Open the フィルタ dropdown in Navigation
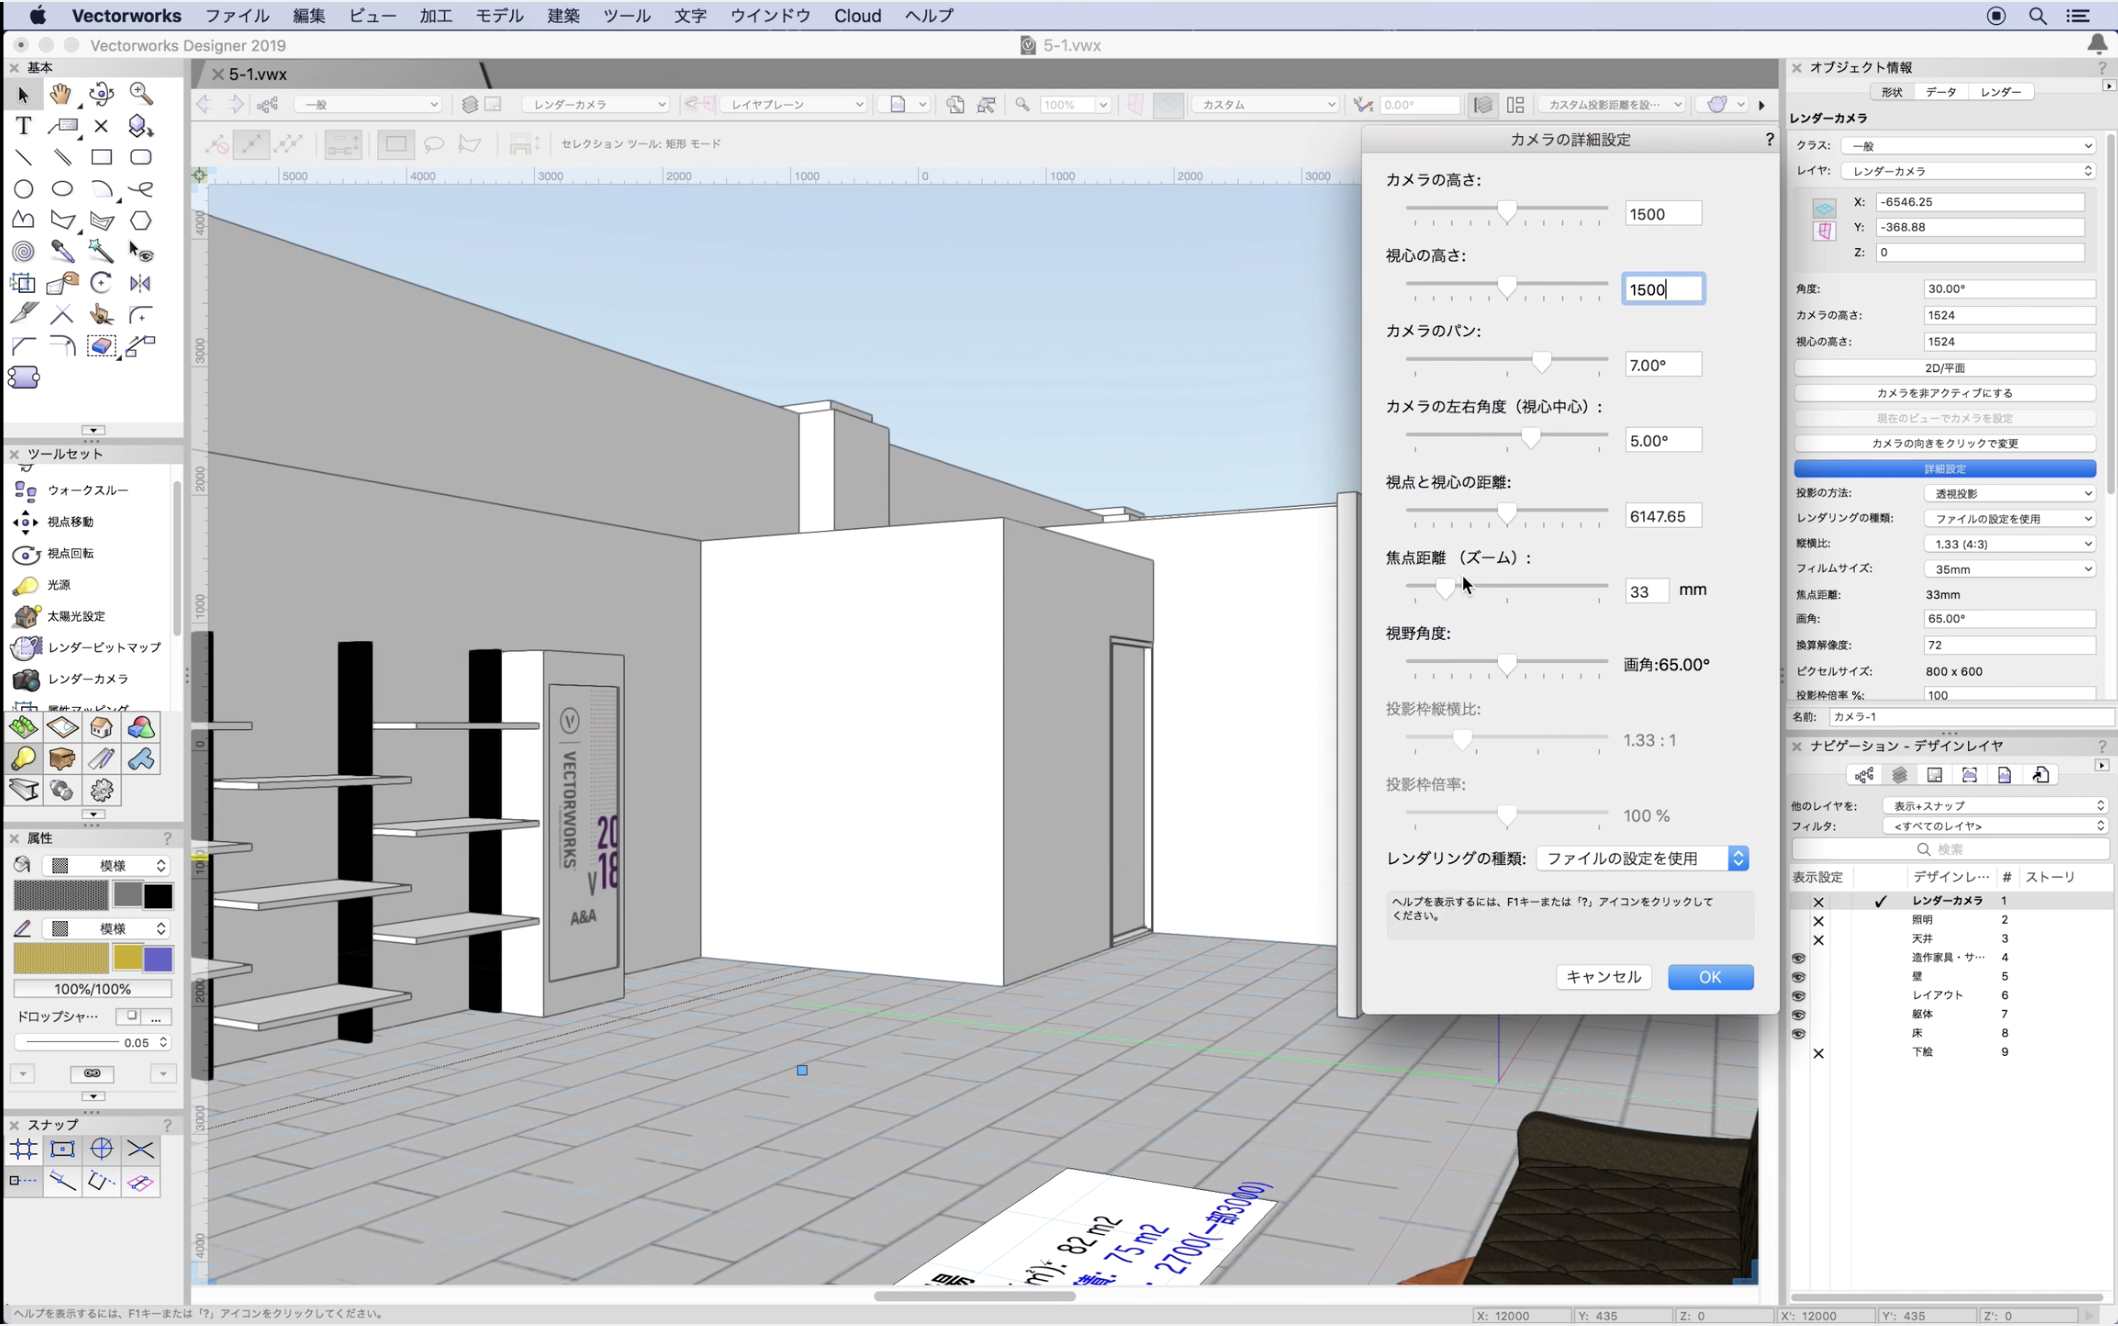The image size is (2118, 1326). click(x=1995, y=826)
